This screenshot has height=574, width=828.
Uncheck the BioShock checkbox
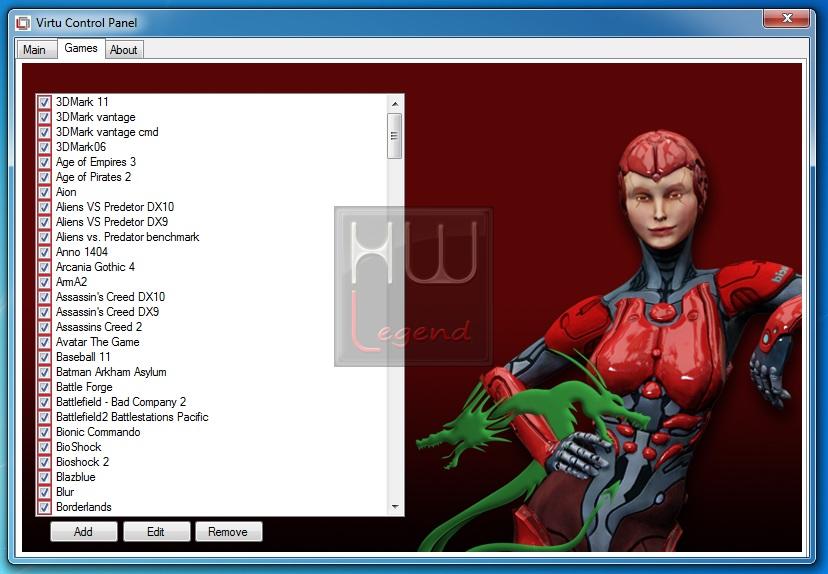click(x=44, y=447)
